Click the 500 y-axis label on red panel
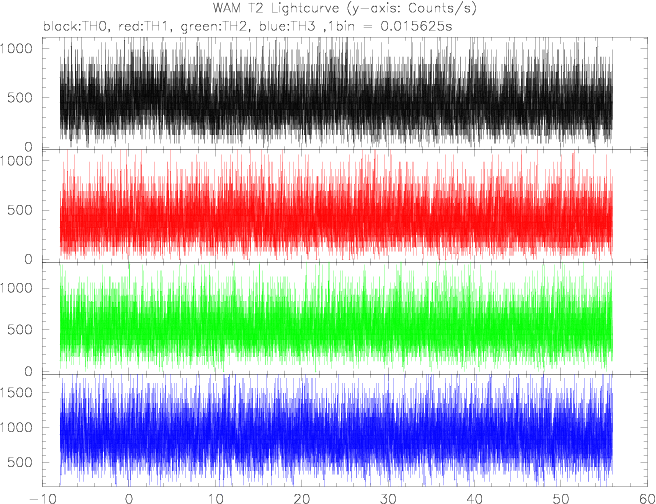This screenshot has height=504, width=656. point(20,210)
